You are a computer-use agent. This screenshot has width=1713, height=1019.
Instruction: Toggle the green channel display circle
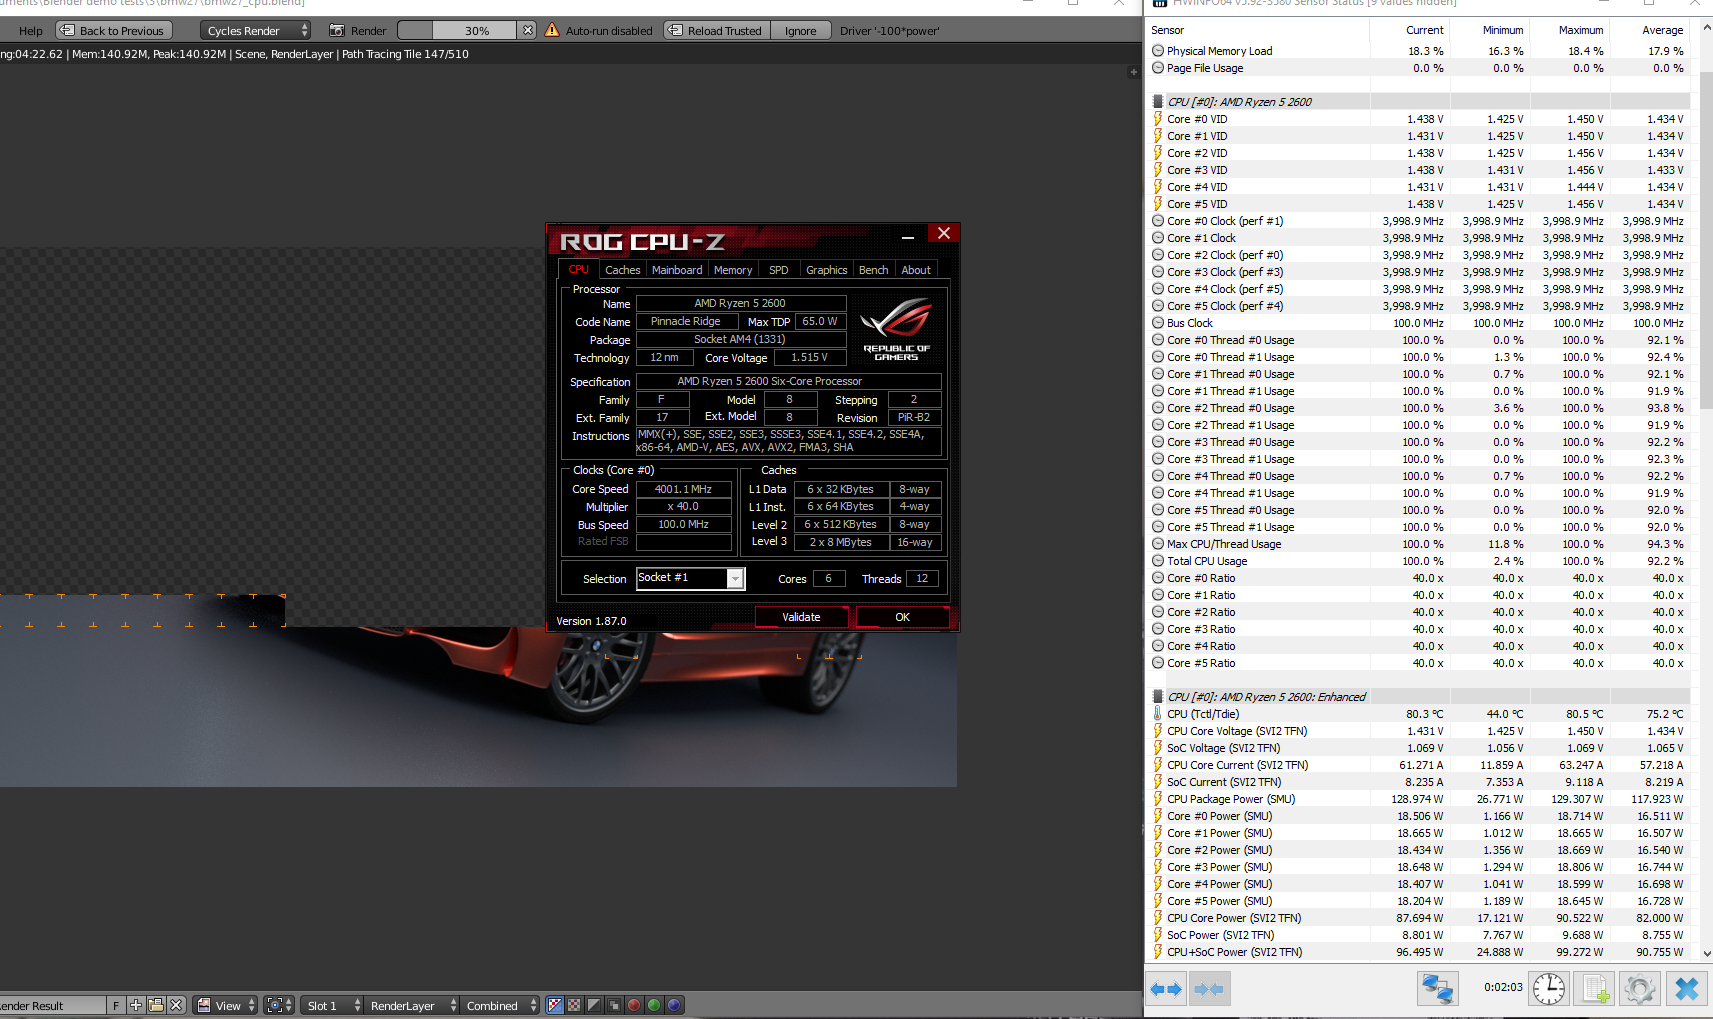(x=654, y=1005)
